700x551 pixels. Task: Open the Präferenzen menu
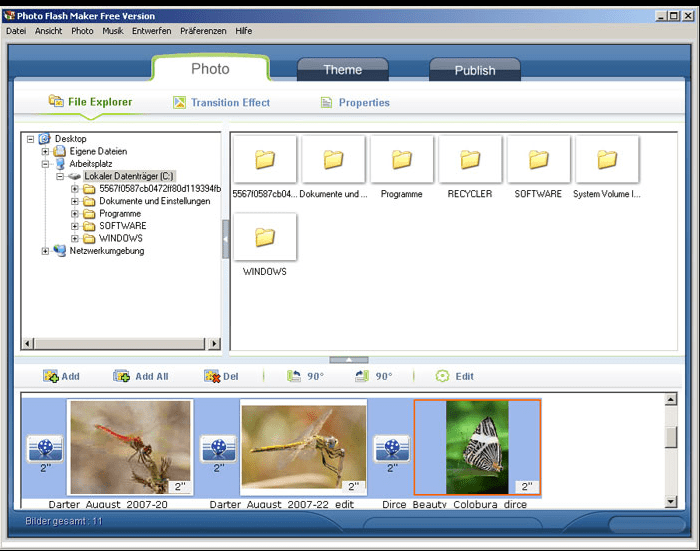(203, 31)
